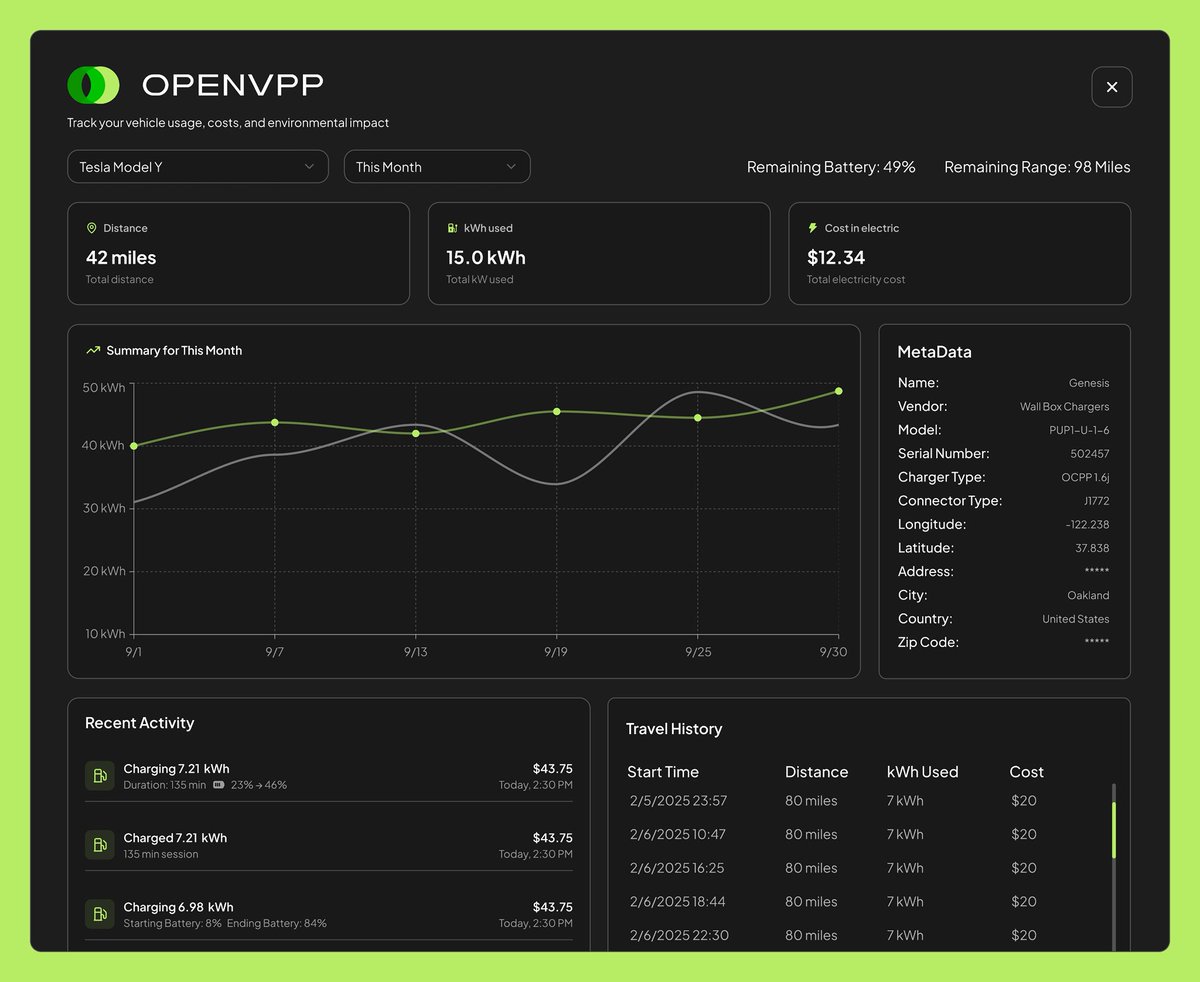Click the 15.0 kWh usage value
The height and width of the screenshot is (982, 1200).
[x=486, y=258]
